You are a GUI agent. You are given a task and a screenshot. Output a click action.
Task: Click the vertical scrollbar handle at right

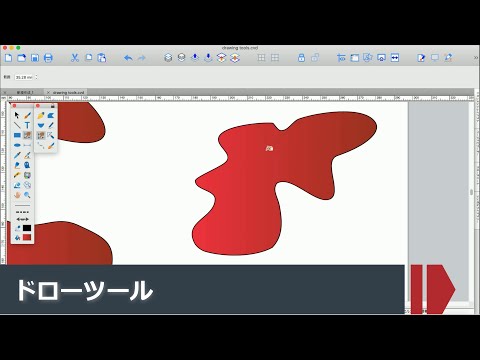click(x=471, y=192)
